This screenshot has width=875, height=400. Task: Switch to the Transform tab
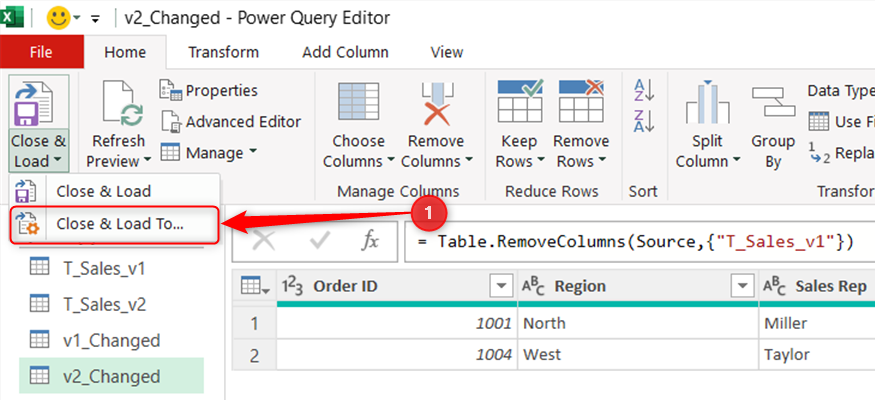click(223, 52)
